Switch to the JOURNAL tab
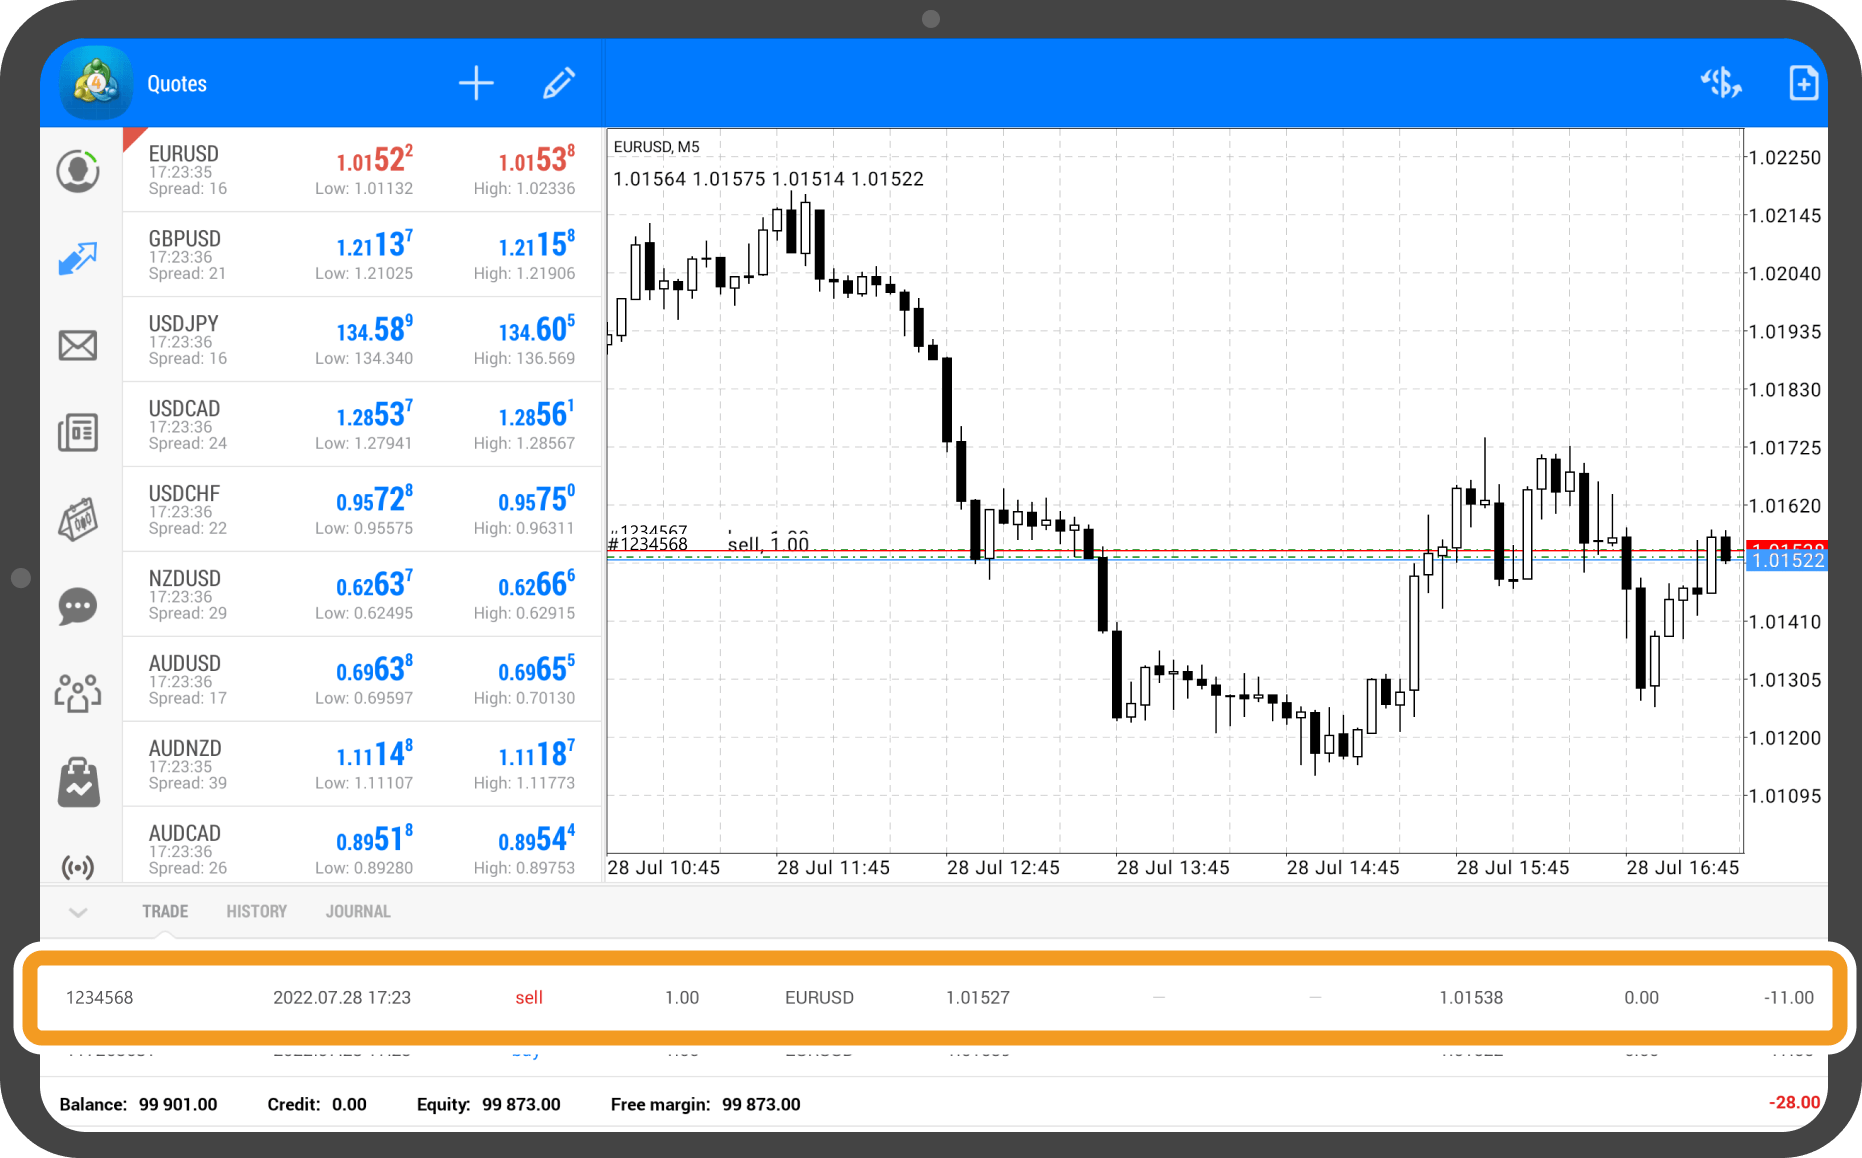Screen dimensions: 1862x1158 (358, 912)
